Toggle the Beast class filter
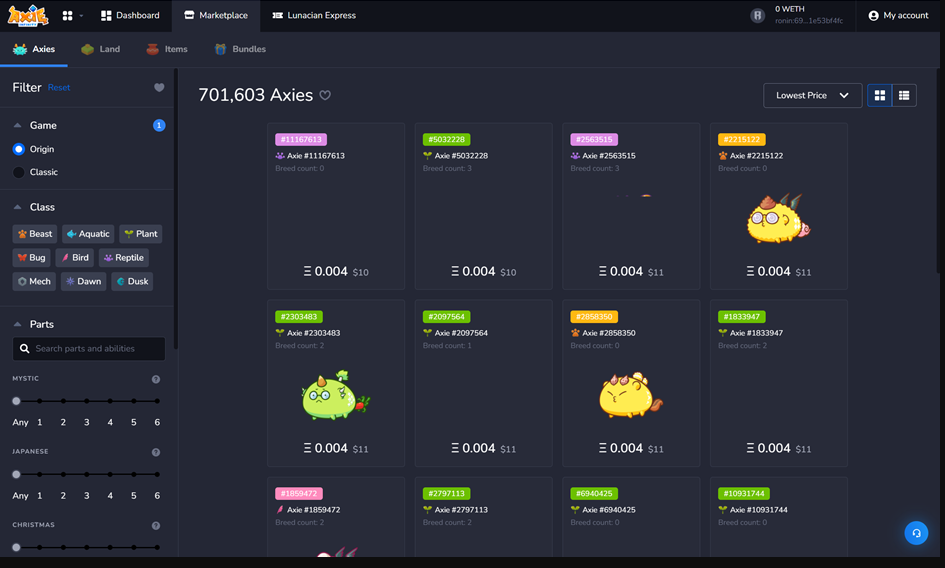945x568 pixels. (x=35, y=234)
